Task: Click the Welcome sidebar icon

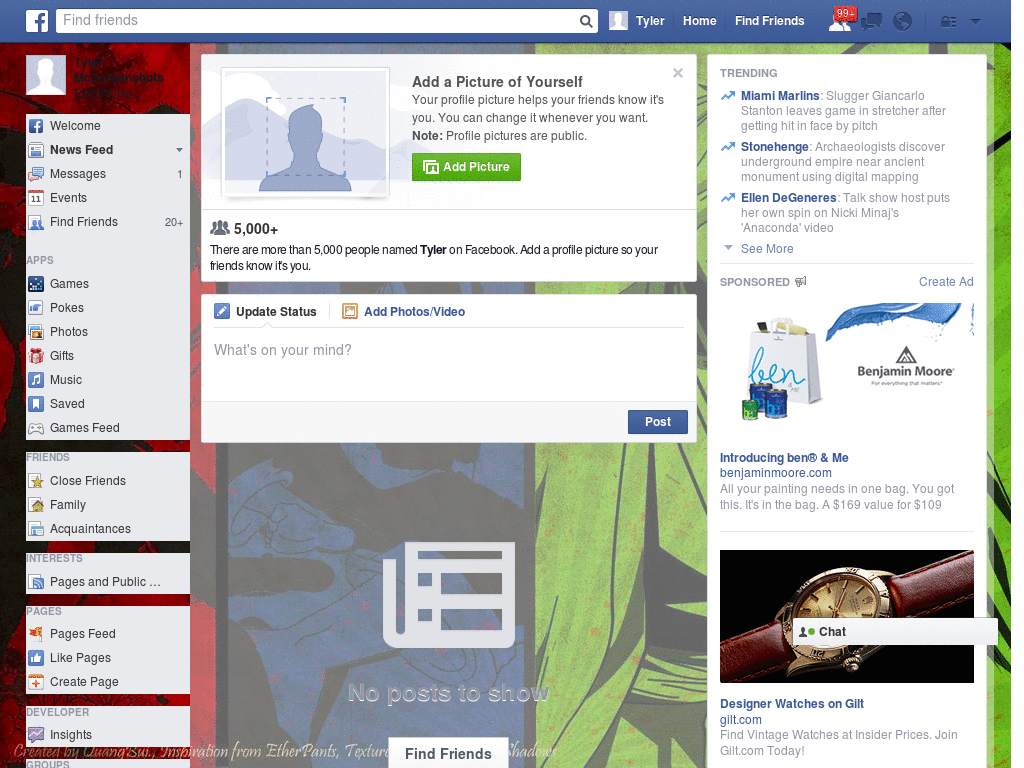Action: pyautogui.click(x=36, y=126)
